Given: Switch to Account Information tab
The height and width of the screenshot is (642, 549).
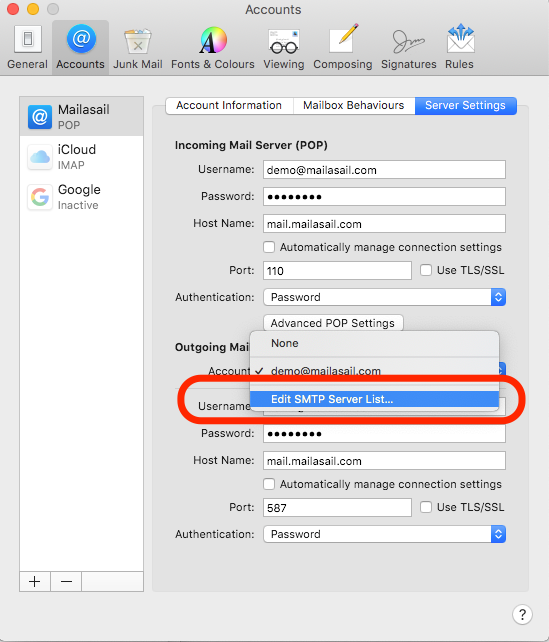Looking at the screenshot, I should (x=229, y=106).
